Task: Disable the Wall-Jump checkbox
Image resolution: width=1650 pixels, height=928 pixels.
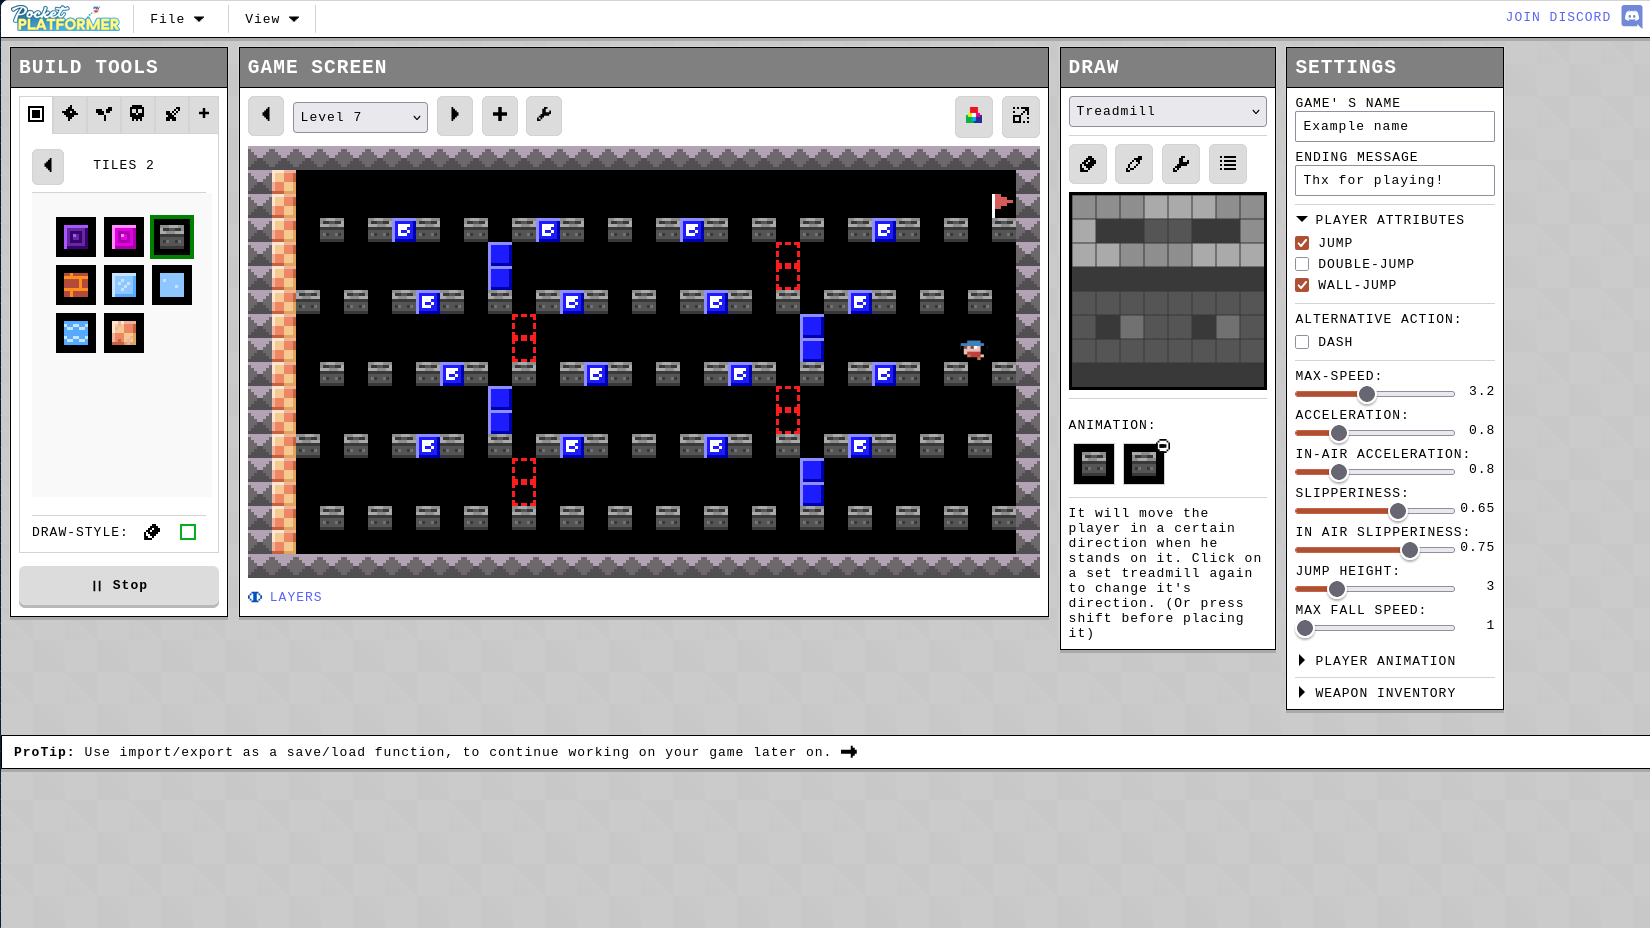Action: click(1302, 285)
